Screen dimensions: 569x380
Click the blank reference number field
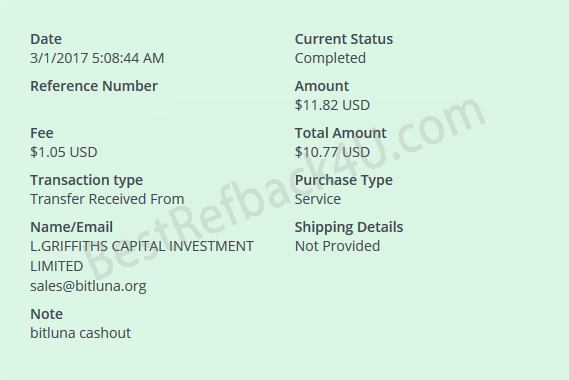[102, 105]
